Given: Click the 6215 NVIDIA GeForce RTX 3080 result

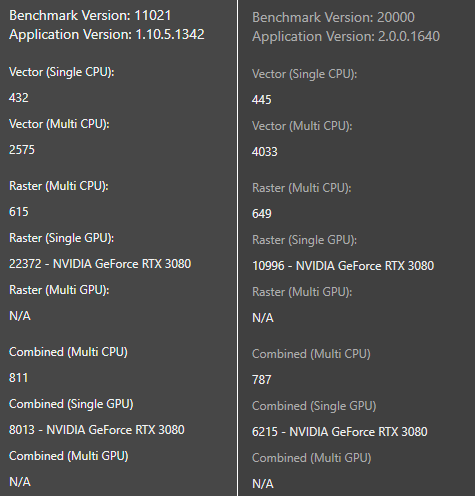Looking at the screenshot, I should 340,432.
